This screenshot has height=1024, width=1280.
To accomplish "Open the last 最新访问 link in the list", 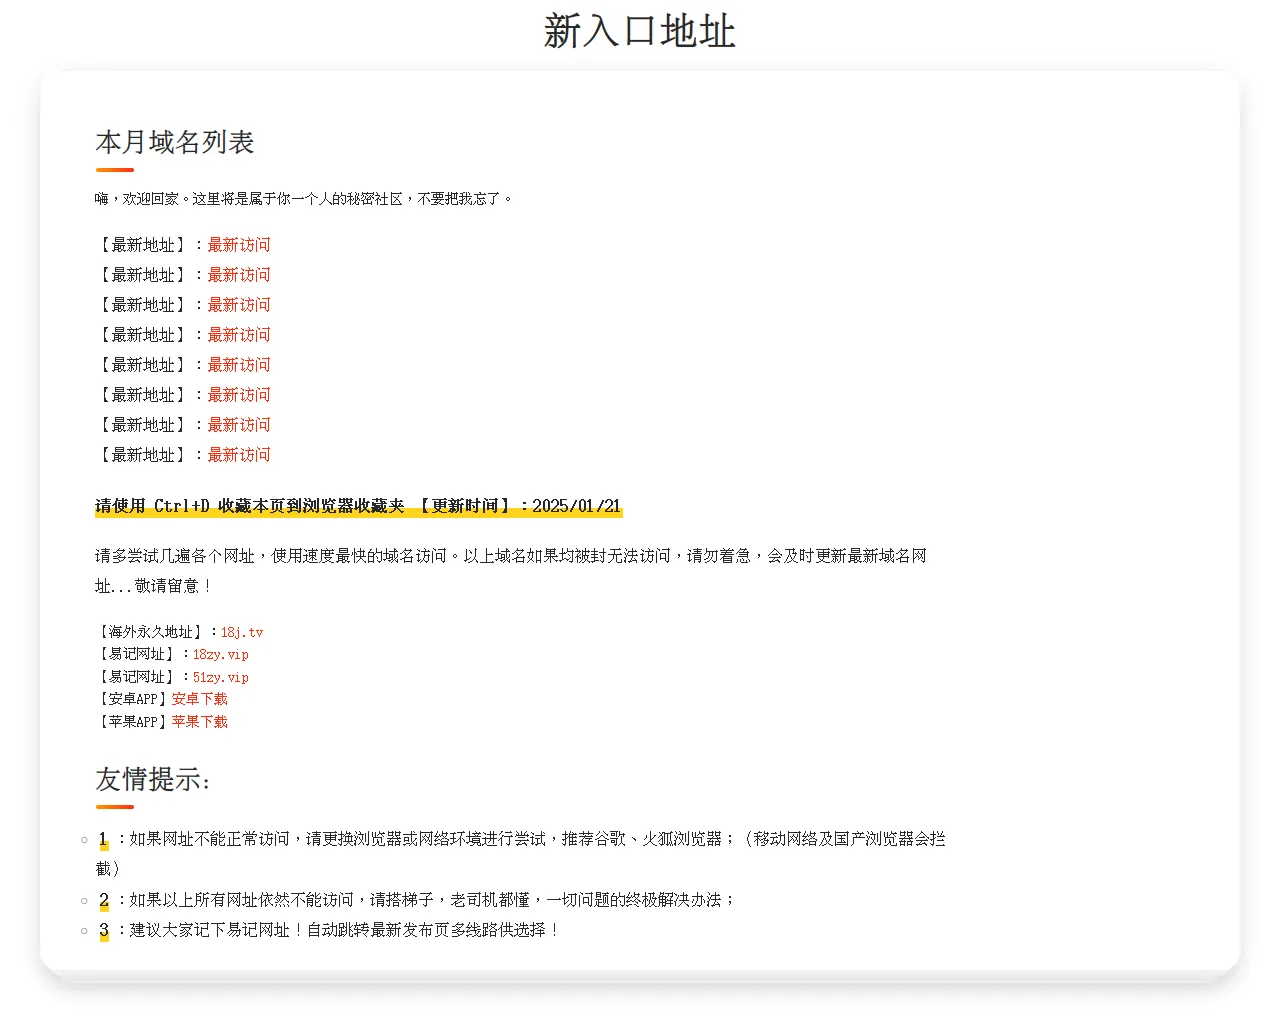I will click(x=238, y=455).
